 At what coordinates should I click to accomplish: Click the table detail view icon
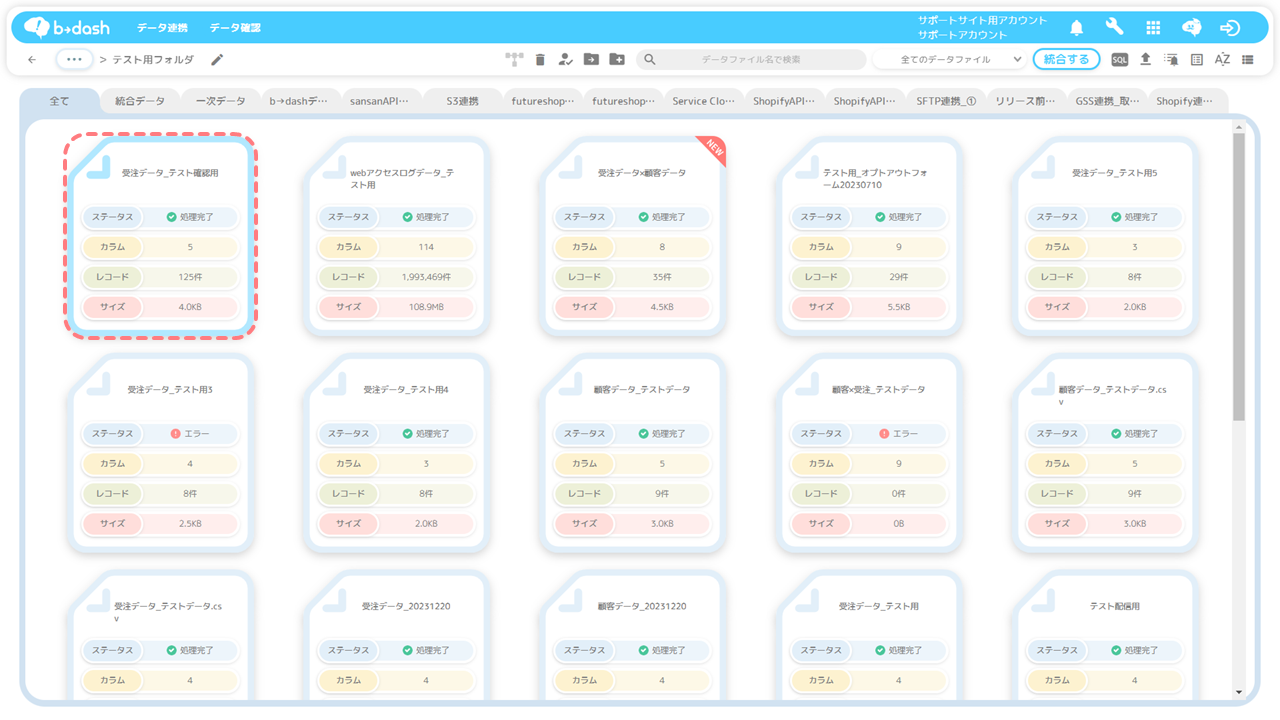pyautogui.click(x=1197, y=60)
